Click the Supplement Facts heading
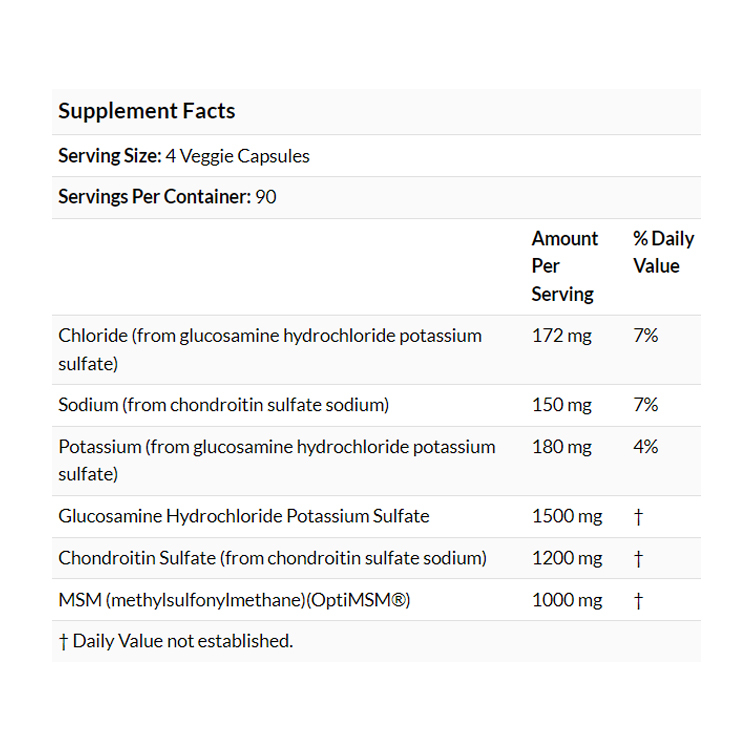The width and height of the screenshot is (750, 750). coord(147,111)
